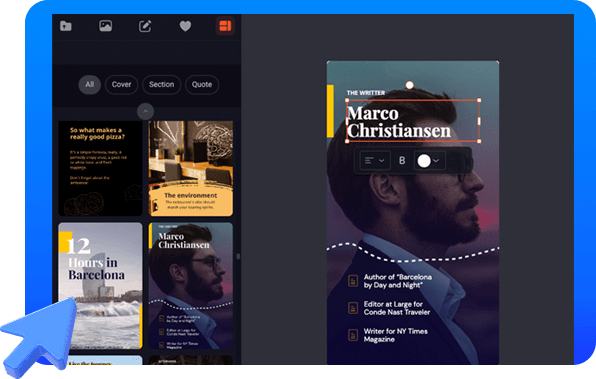This screenshot has height=379, width=596.
Task: Select 'Editor at Large for Conde Nast Traveler' text
Action: coord(397,308)
